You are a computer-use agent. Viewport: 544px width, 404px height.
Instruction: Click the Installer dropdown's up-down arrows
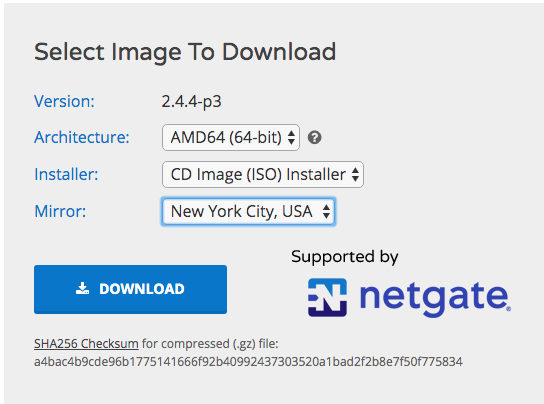click(x=355, y=175)
